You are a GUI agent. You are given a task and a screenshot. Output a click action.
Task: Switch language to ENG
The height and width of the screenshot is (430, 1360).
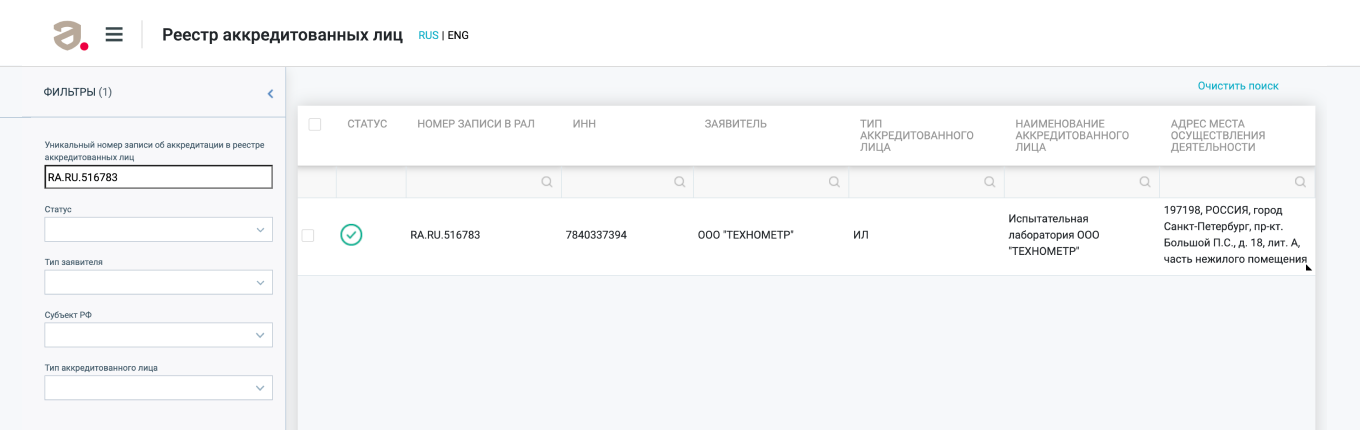(458, 35)
